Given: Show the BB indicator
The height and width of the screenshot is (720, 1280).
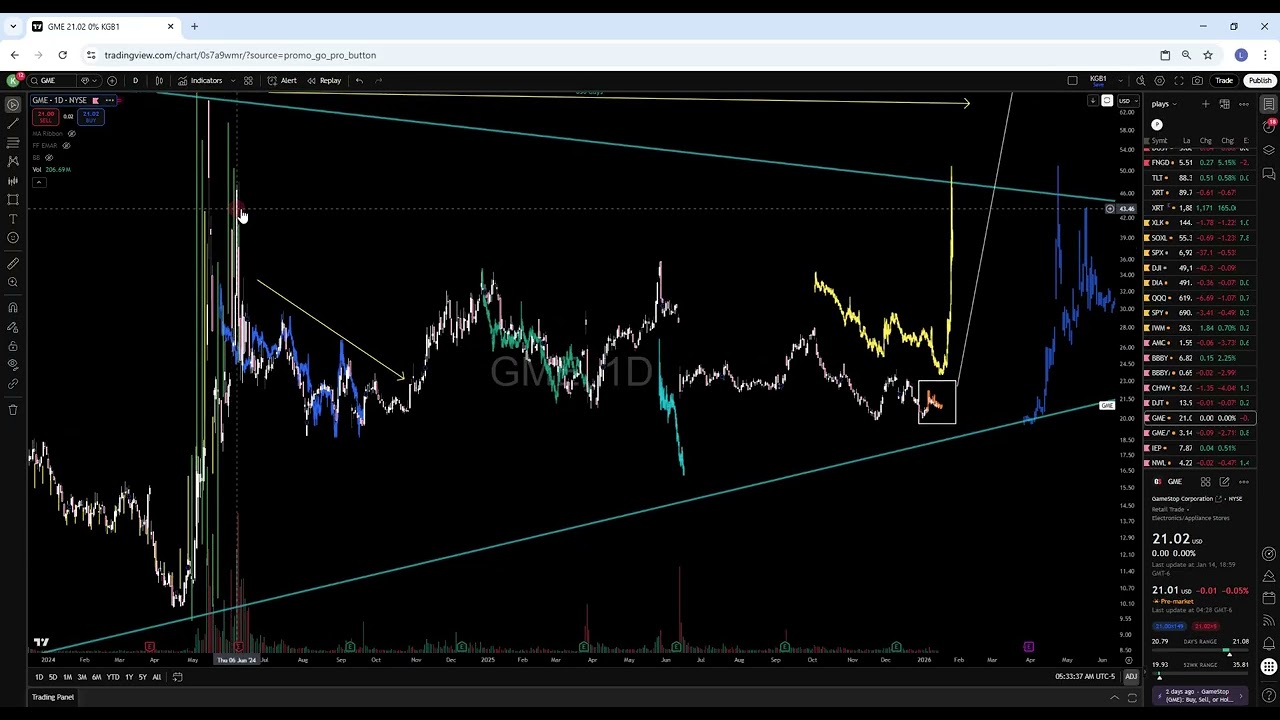Looking at the screenshot, I should coord(49,157).
